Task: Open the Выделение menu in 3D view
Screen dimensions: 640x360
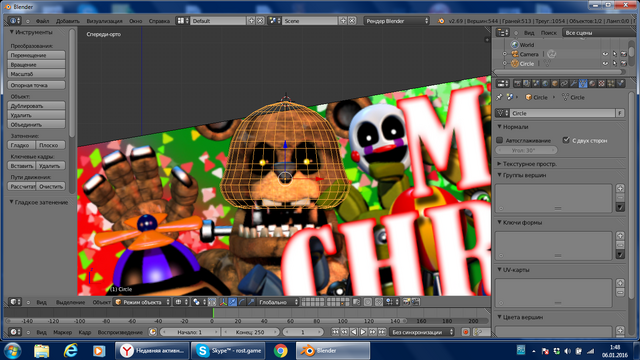Action: (70, 302)
